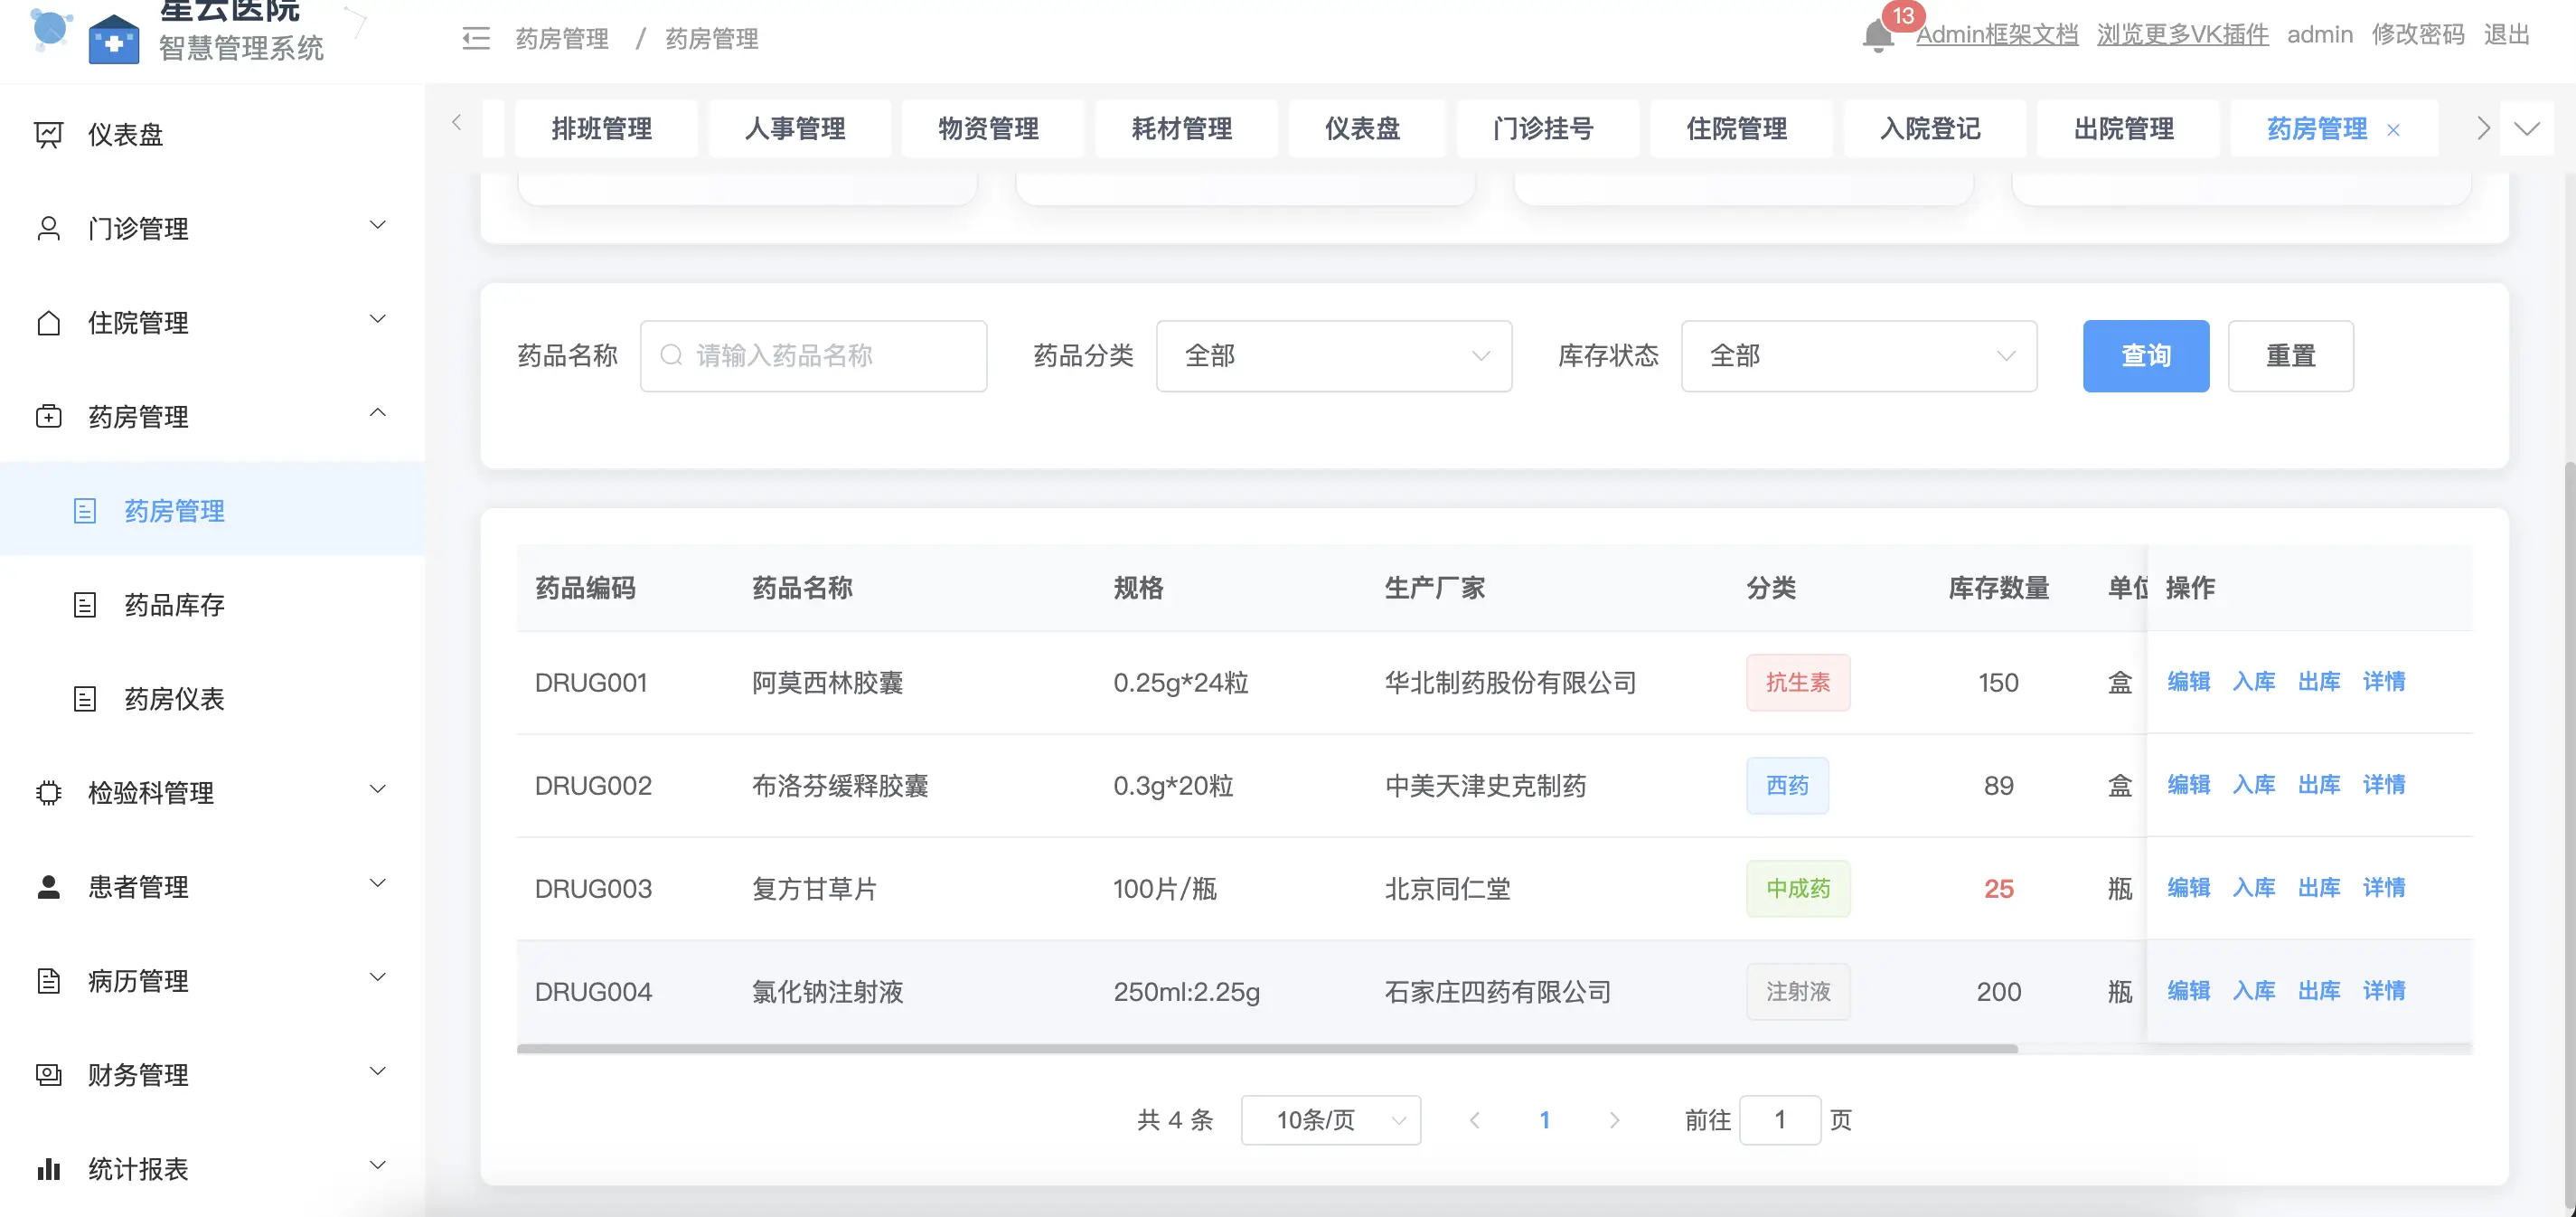This screenshot has width=2576, height=1217.
Task: Open the 库存状态 dropdown
Action: 1858,356
